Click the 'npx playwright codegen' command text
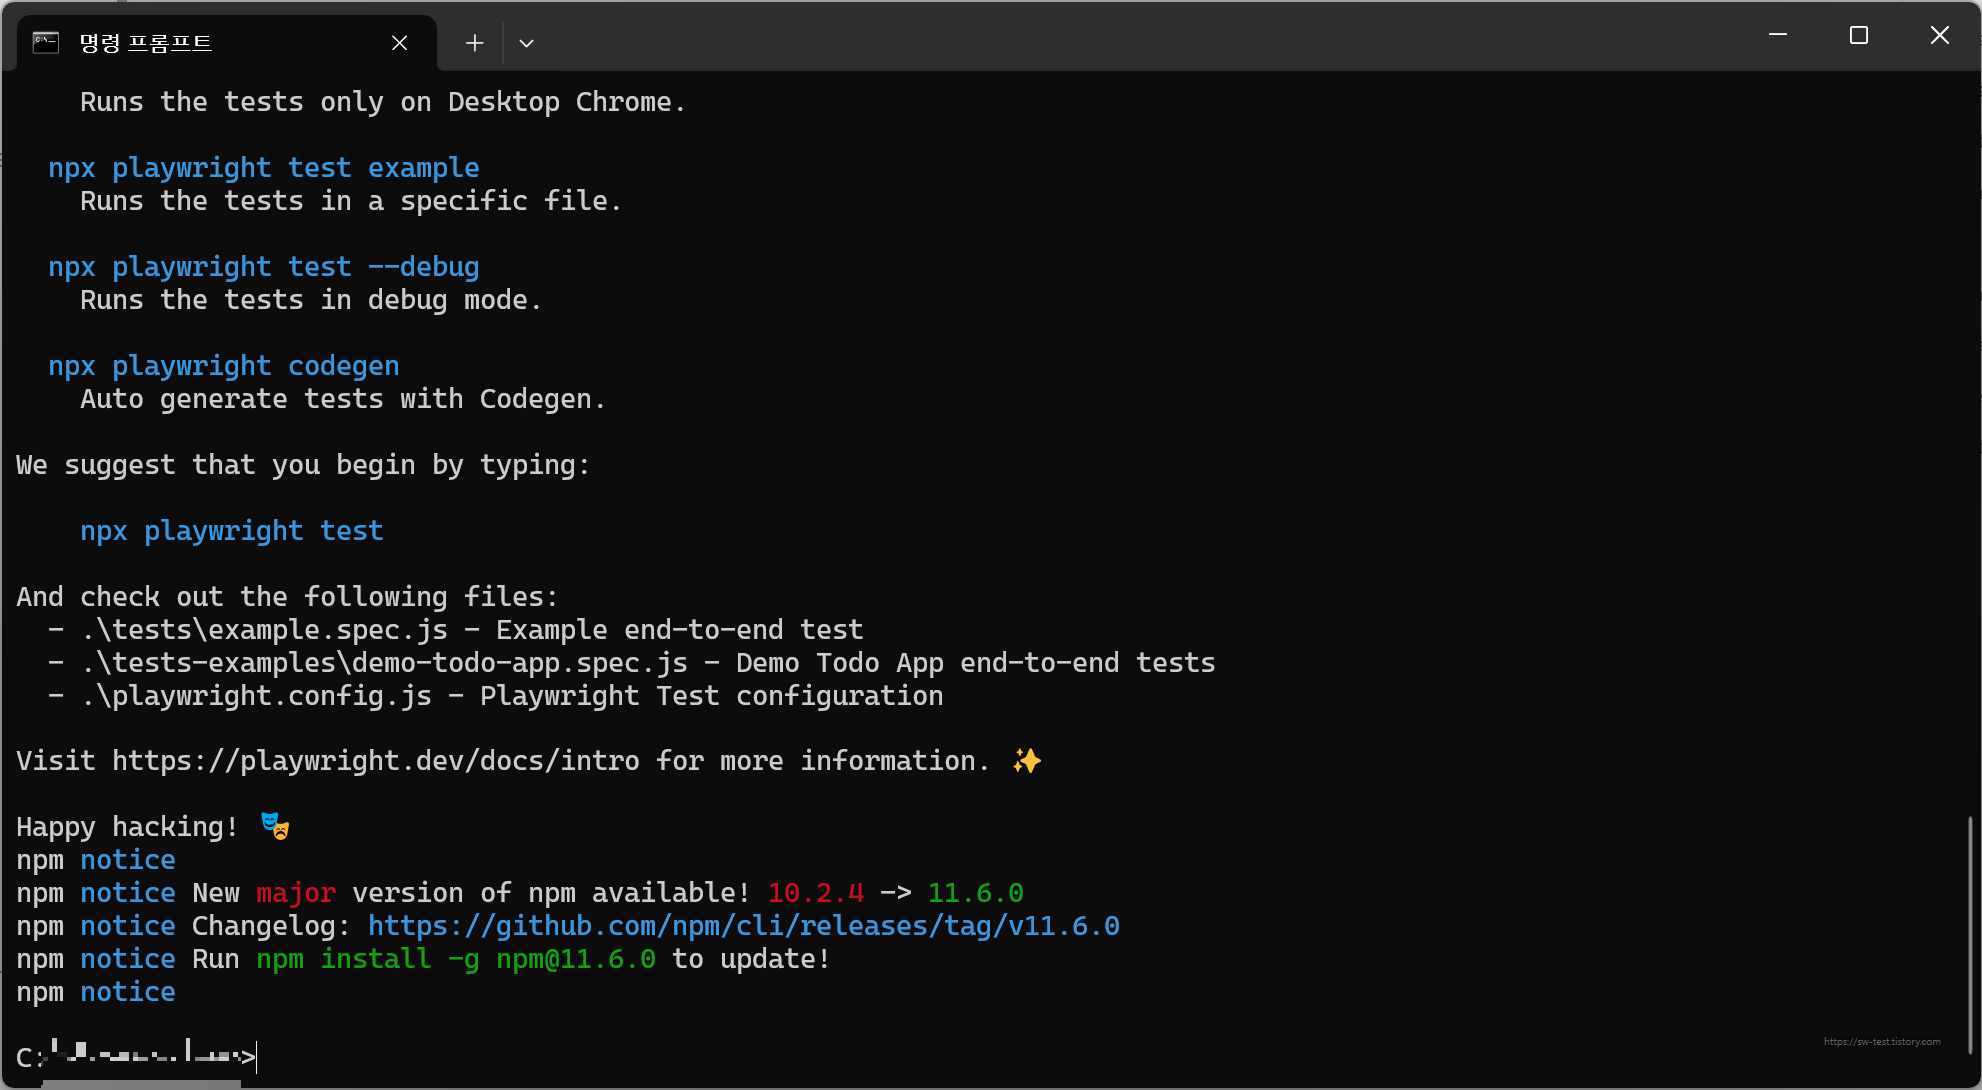 (223, 366)
